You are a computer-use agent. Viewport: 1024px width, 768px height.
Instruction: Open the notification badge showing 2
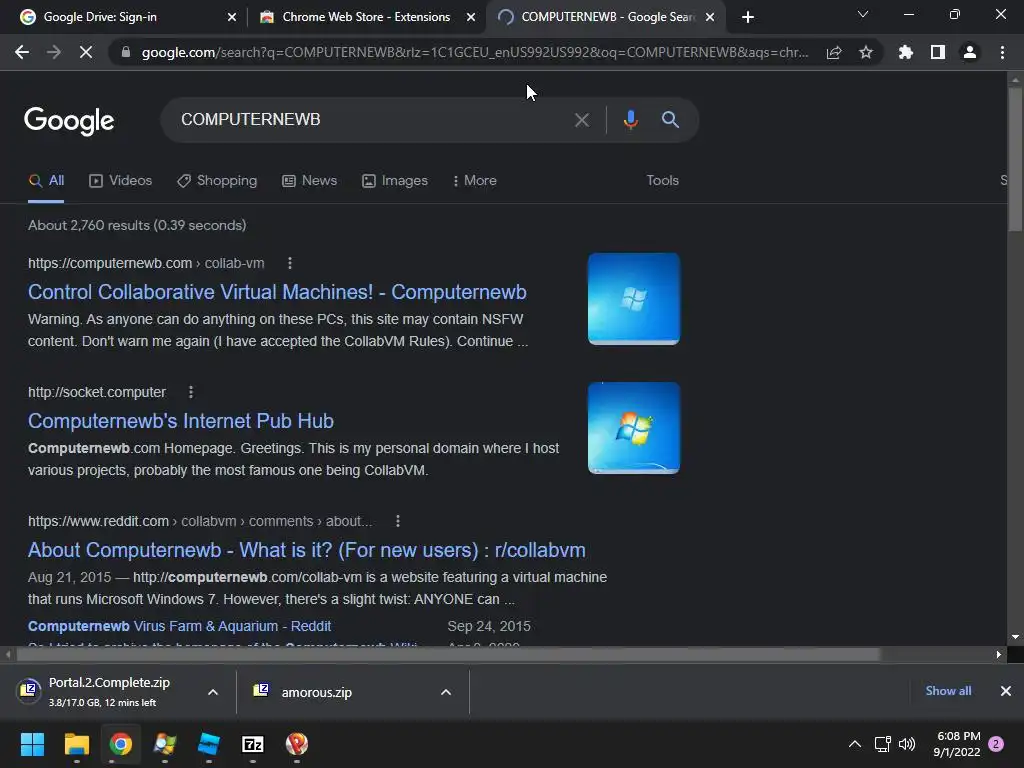[x=996, y=744]
